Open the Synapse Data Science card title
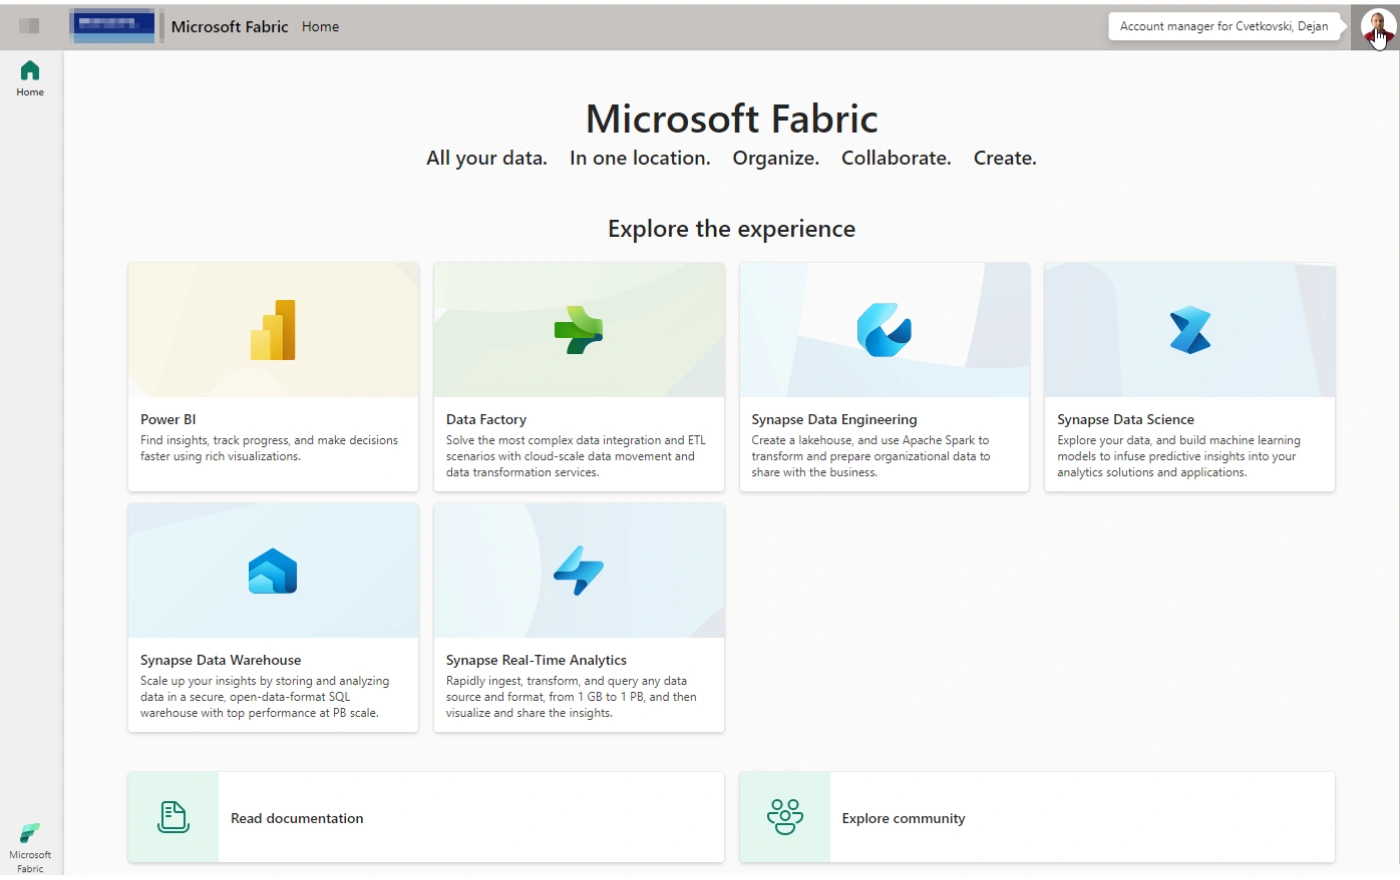This screenshot has height=880, width=1400. (x=1125, y=419)
